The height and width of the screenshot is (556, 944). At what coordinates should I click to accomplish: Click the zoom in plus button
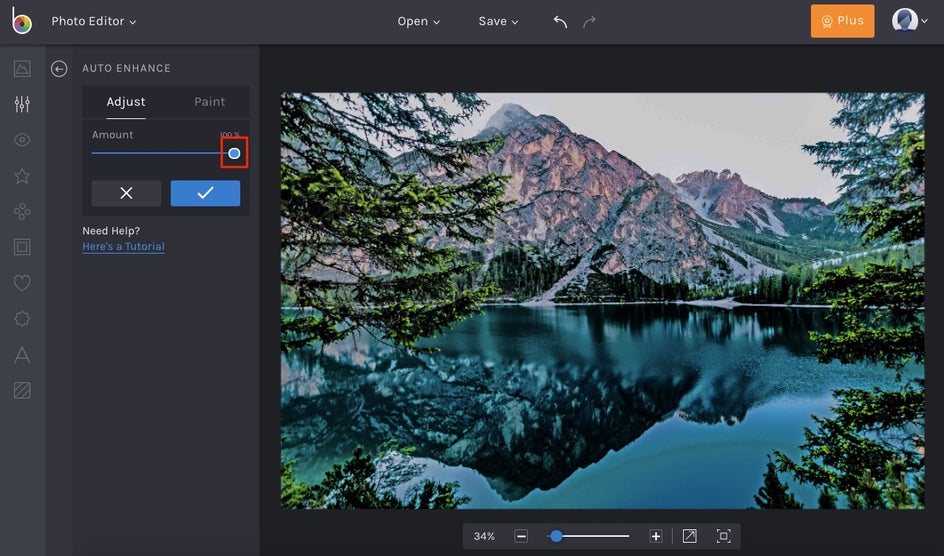656,537
